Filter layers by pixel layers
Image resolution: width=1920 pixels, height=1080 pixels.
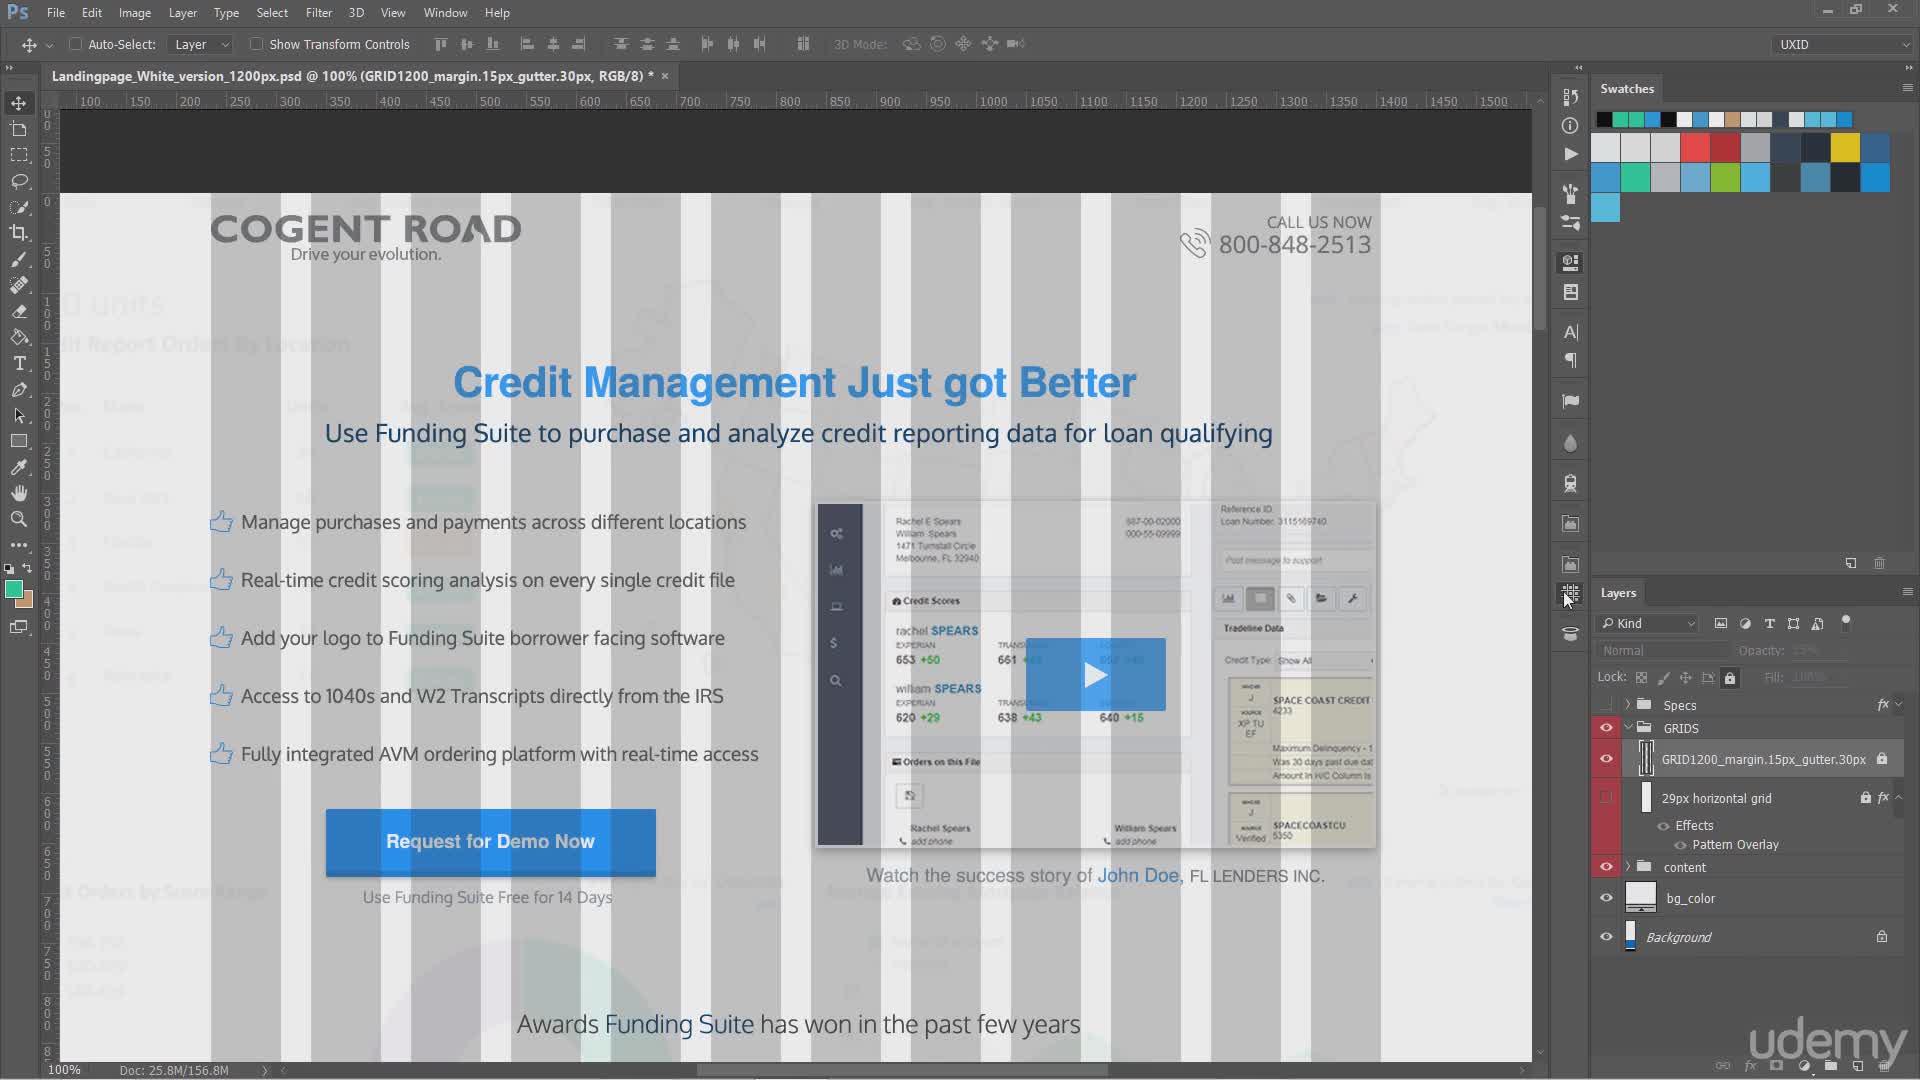click(x=1721, y=623)
